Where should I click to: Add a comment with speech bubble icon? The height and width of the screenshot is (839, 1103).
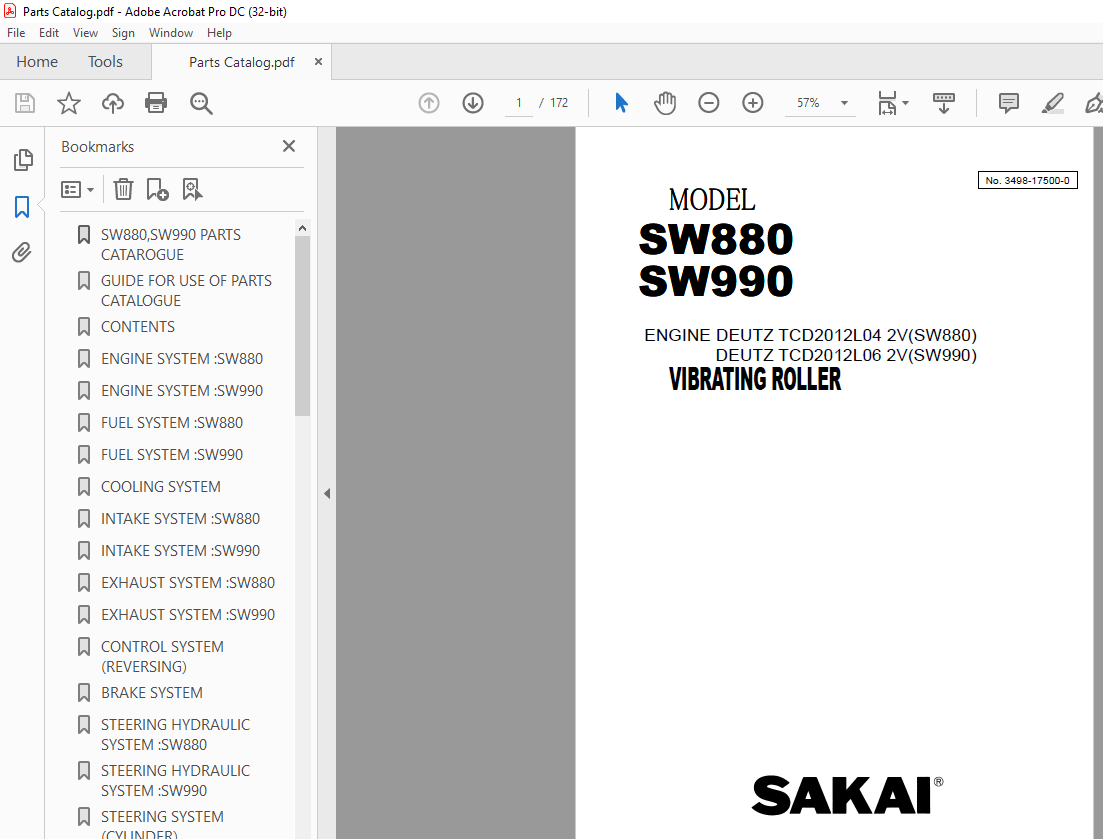coord(1009,103)
